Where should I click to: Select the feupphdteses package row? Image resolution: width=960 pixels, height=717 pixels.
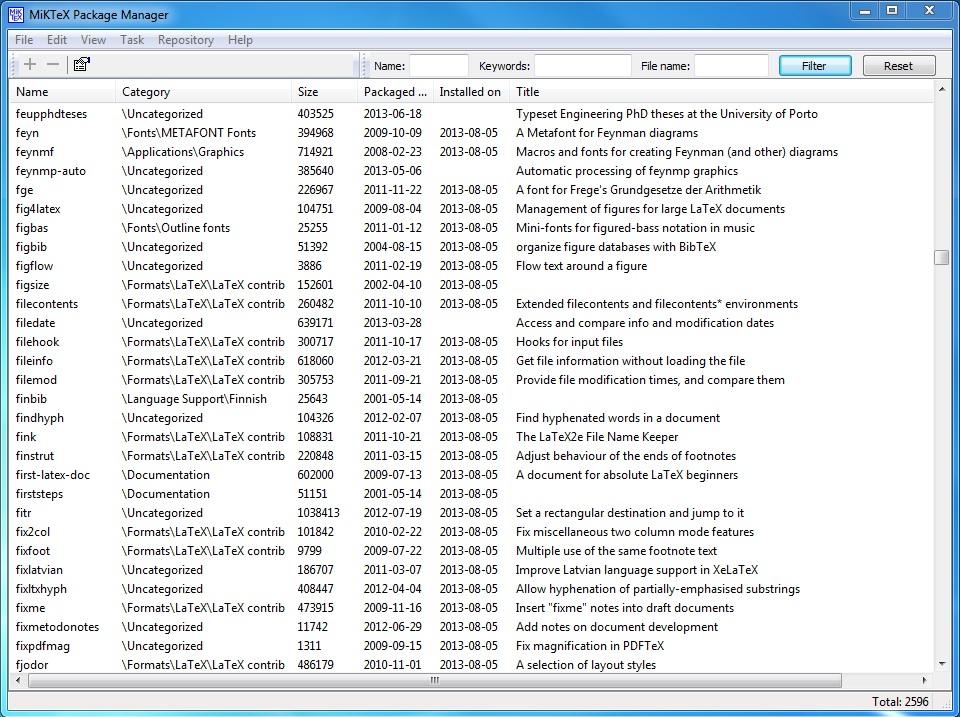471,114
